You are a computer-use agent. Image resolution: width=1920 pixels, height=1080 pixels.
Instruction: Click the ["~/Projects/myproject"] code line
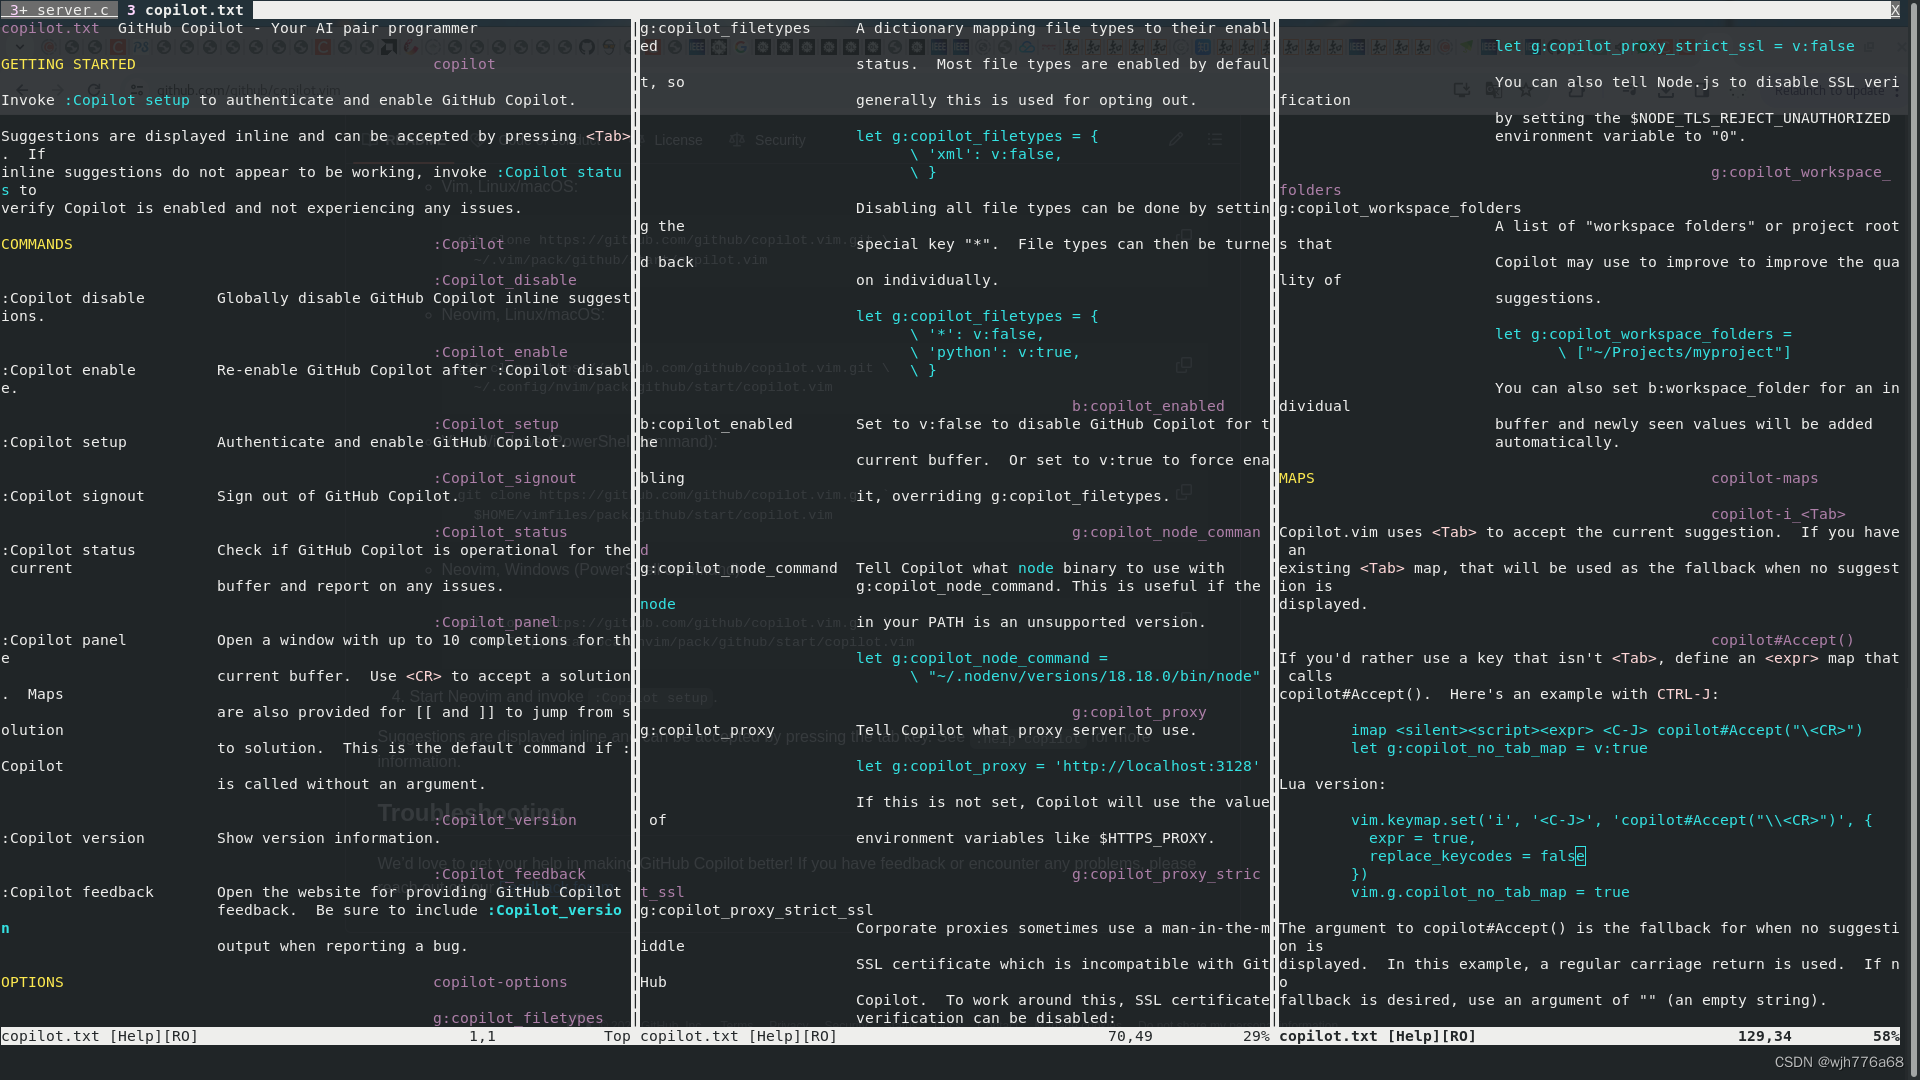[1675, 352]
